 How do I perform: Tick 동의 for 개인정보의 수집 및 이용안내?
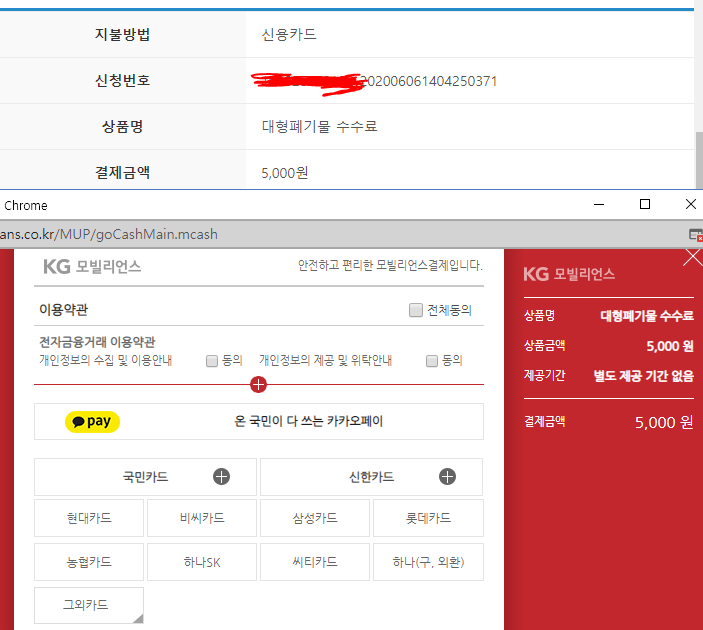[212, 361]
